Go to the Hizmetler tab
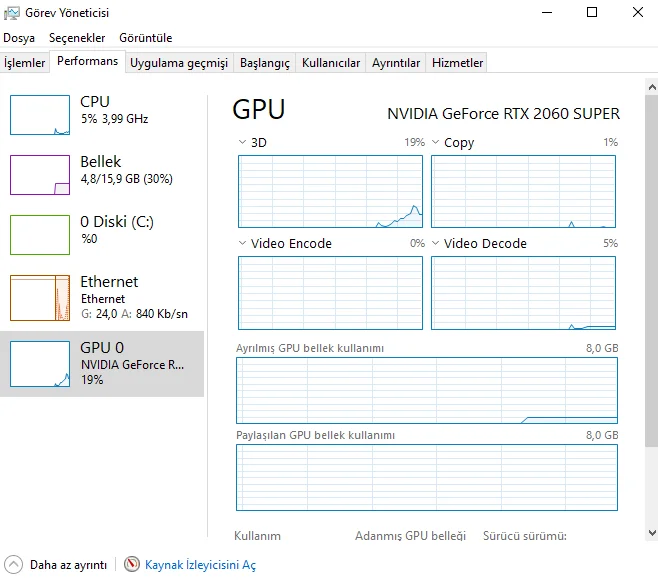The image size is (658, 584). [x=457, y=63]
